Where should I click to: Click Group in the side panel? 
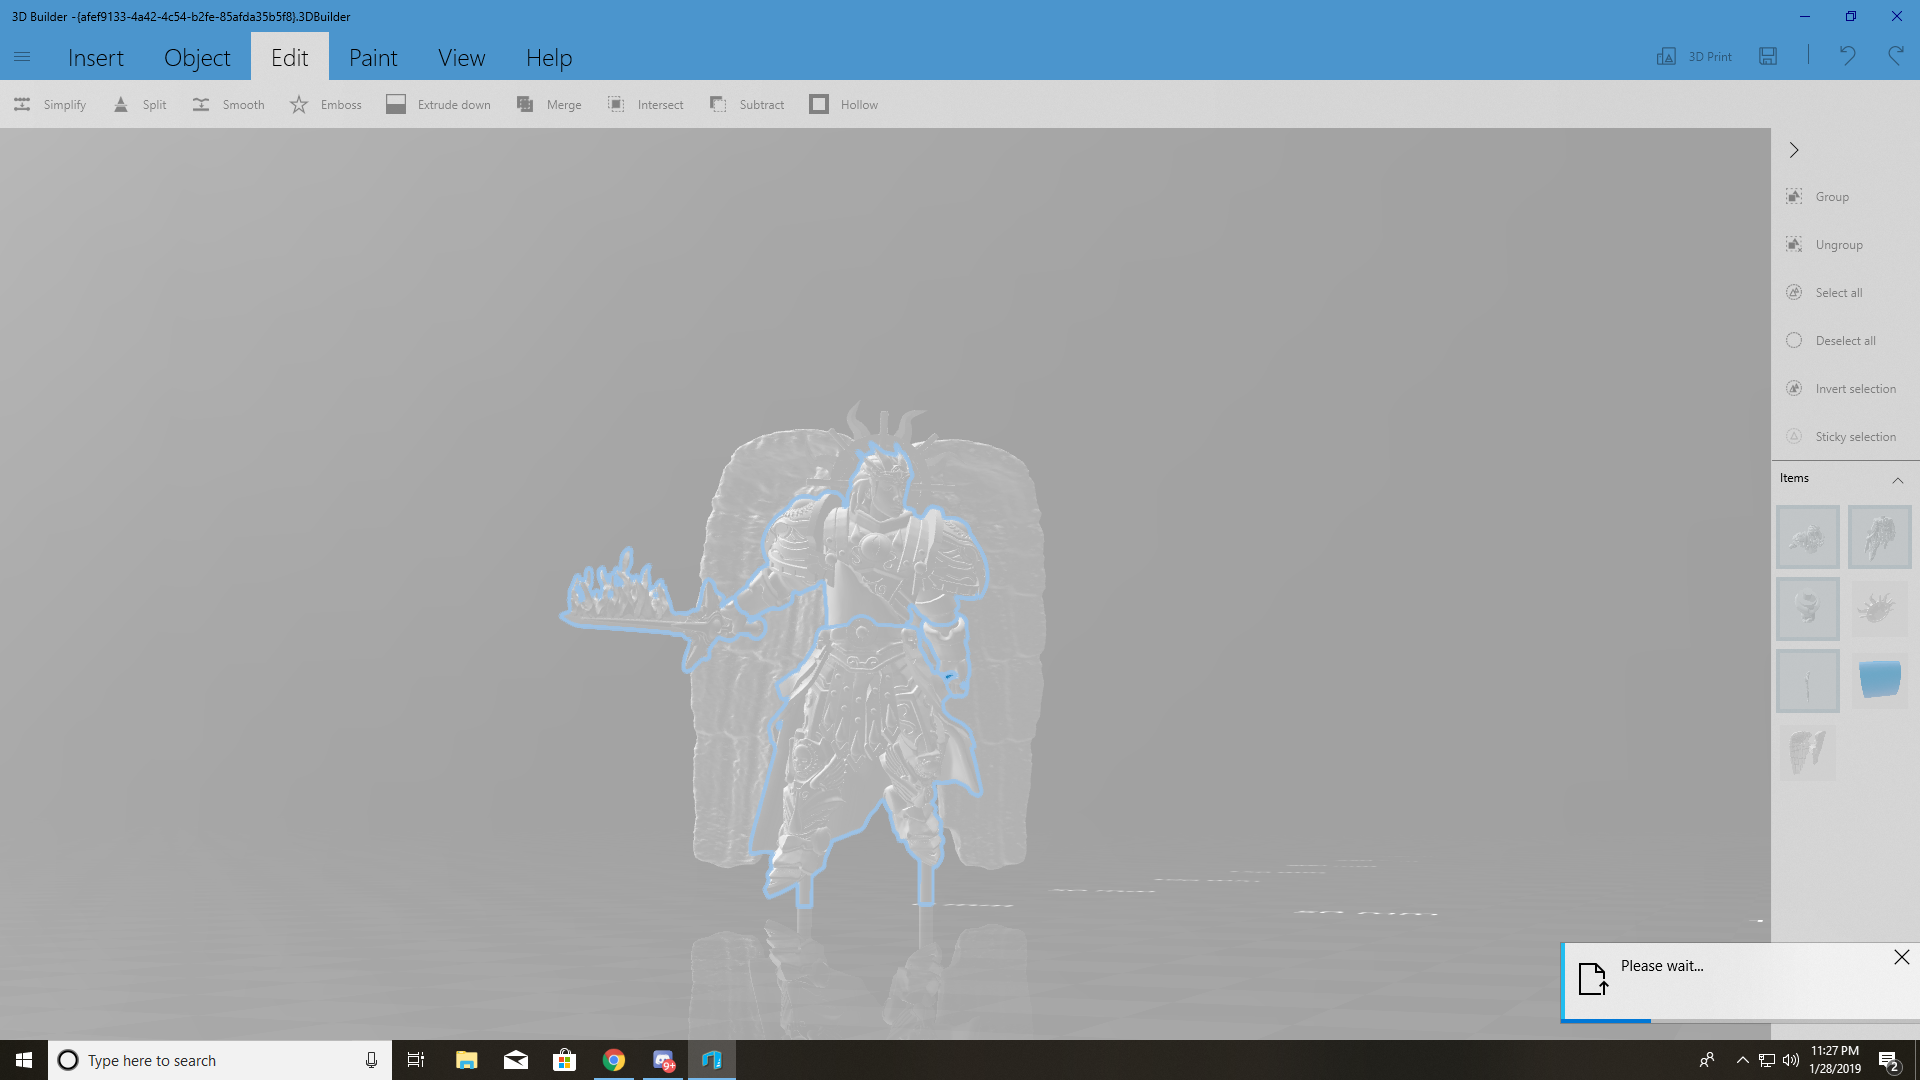(x=1818, y=197)
